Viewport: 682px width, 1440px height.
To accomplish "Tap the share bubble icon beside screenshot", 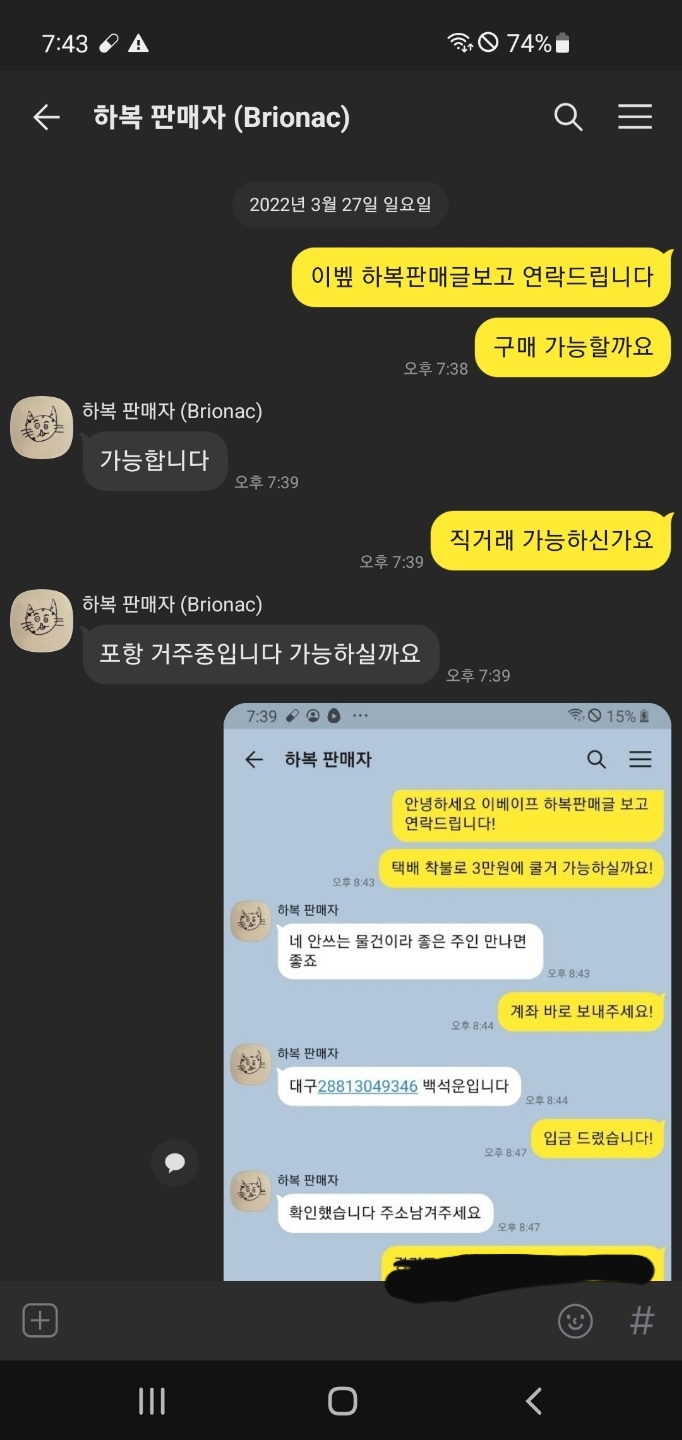I will [175, 1162].
